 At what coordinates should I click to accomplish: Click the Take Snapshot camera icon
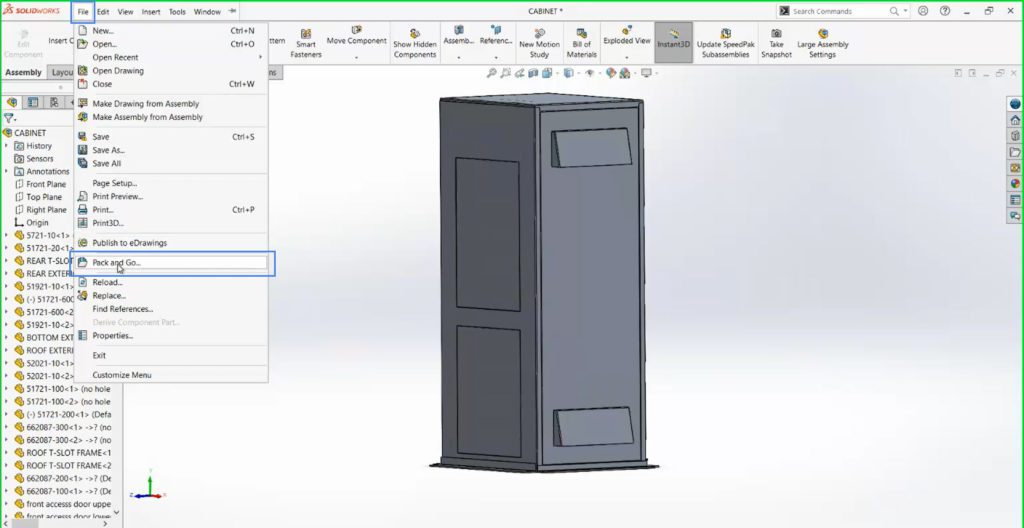[776, 34]
